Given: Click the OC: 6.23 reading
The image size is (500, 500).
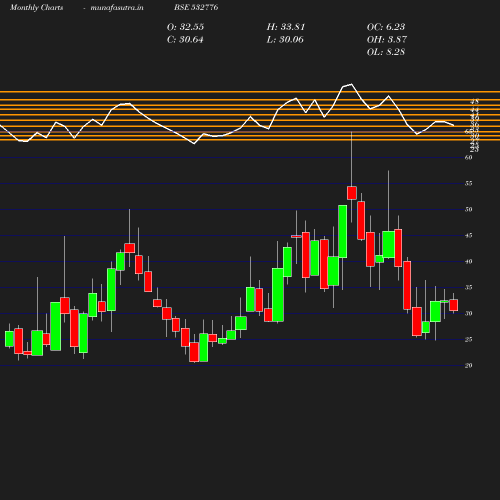Looking at the screenshot, I should pyautogui.click(x=386, y=27).
